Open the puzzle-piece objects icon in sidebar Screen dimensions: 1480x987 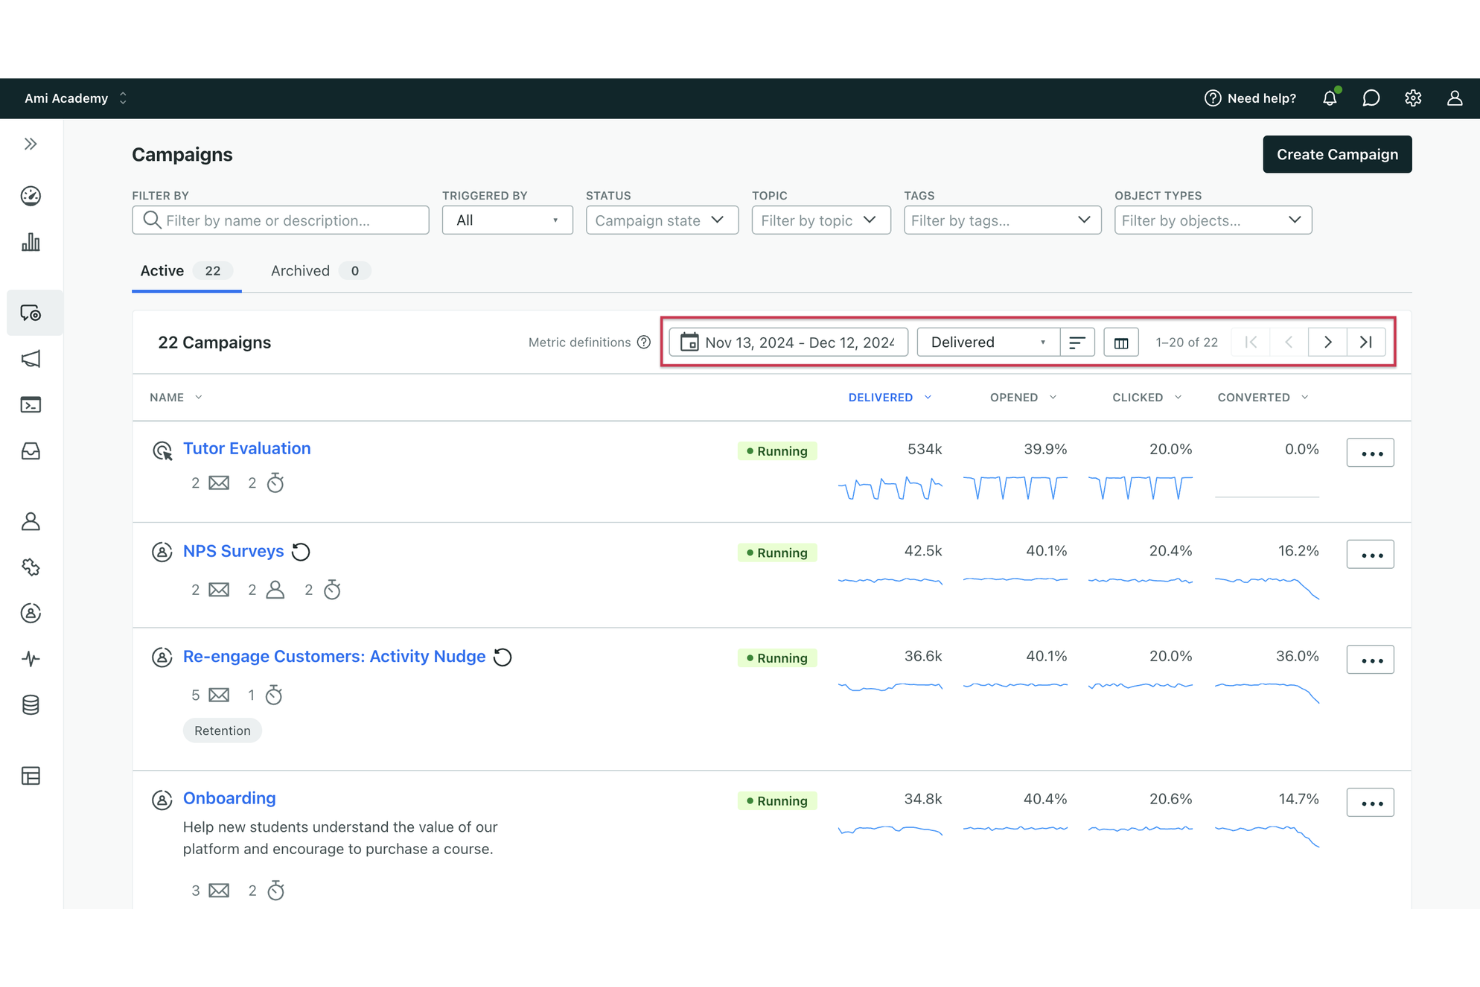[31, 567]
